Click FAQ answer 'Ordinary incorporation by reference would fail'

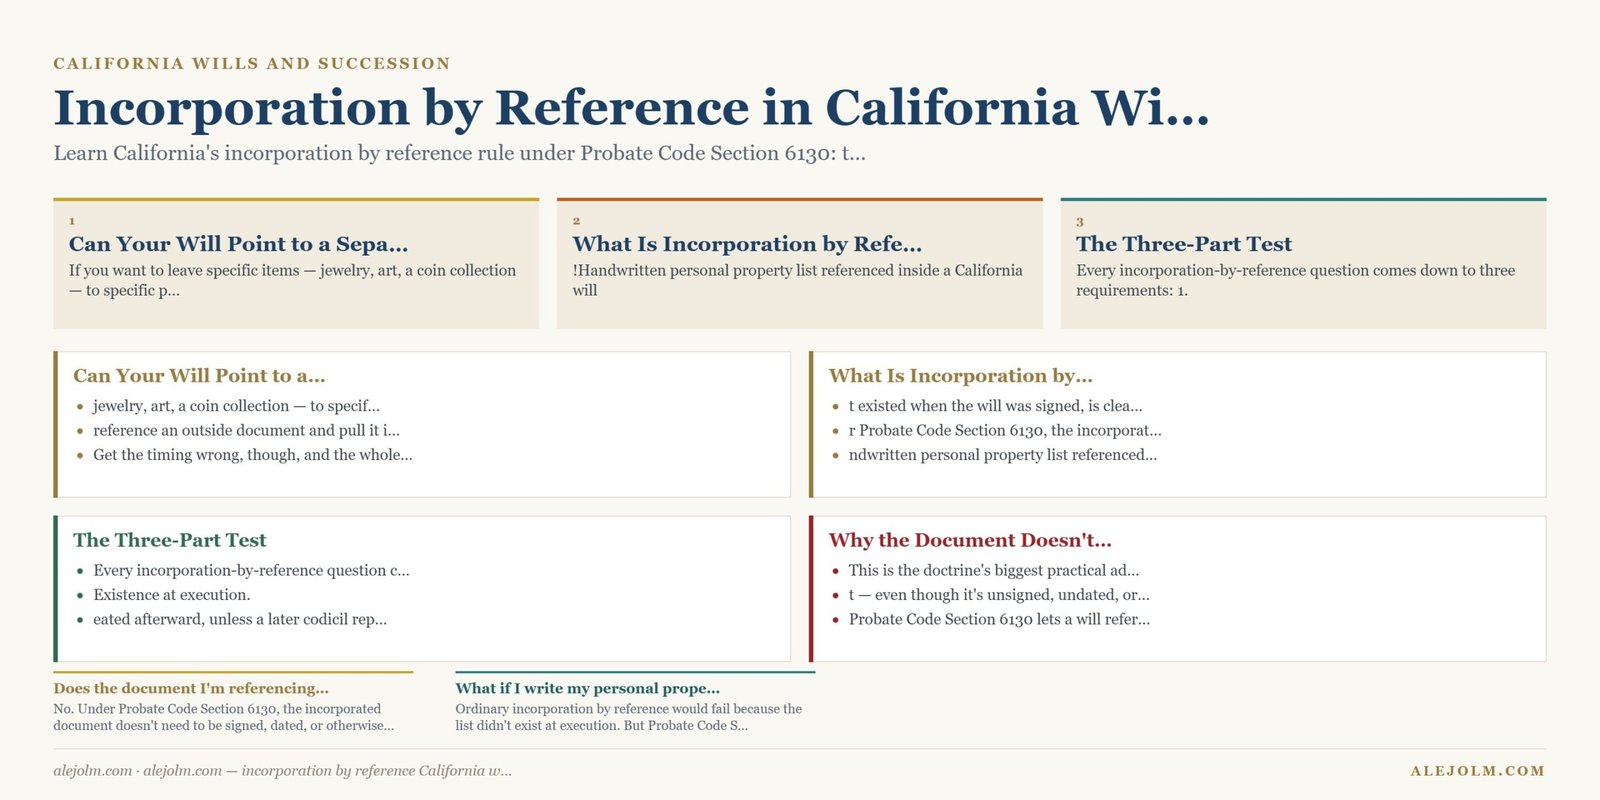629,717
